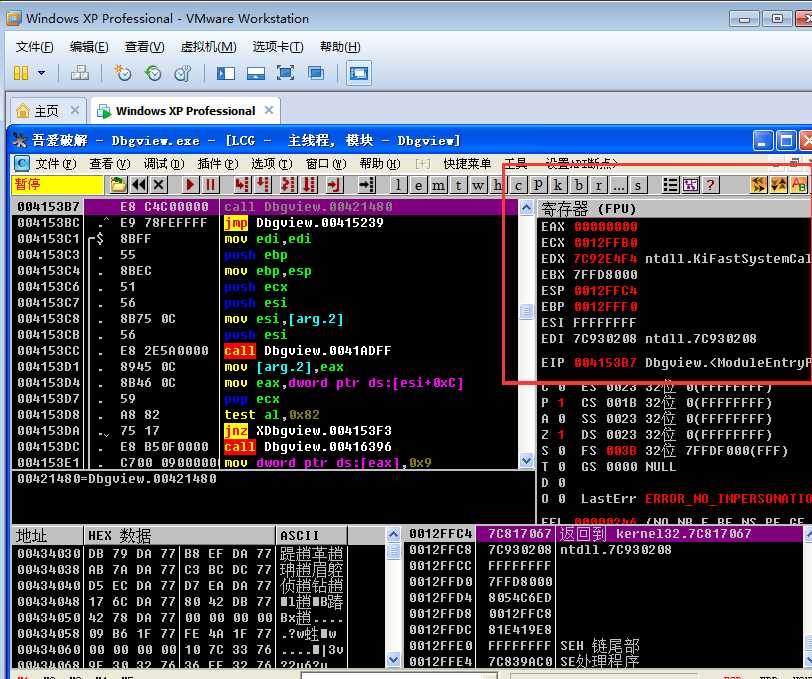This screenshot has width=812, height=679.
Task: Toggle VMware console view icon
Action: pyautogui.click(x=358, y=73)
